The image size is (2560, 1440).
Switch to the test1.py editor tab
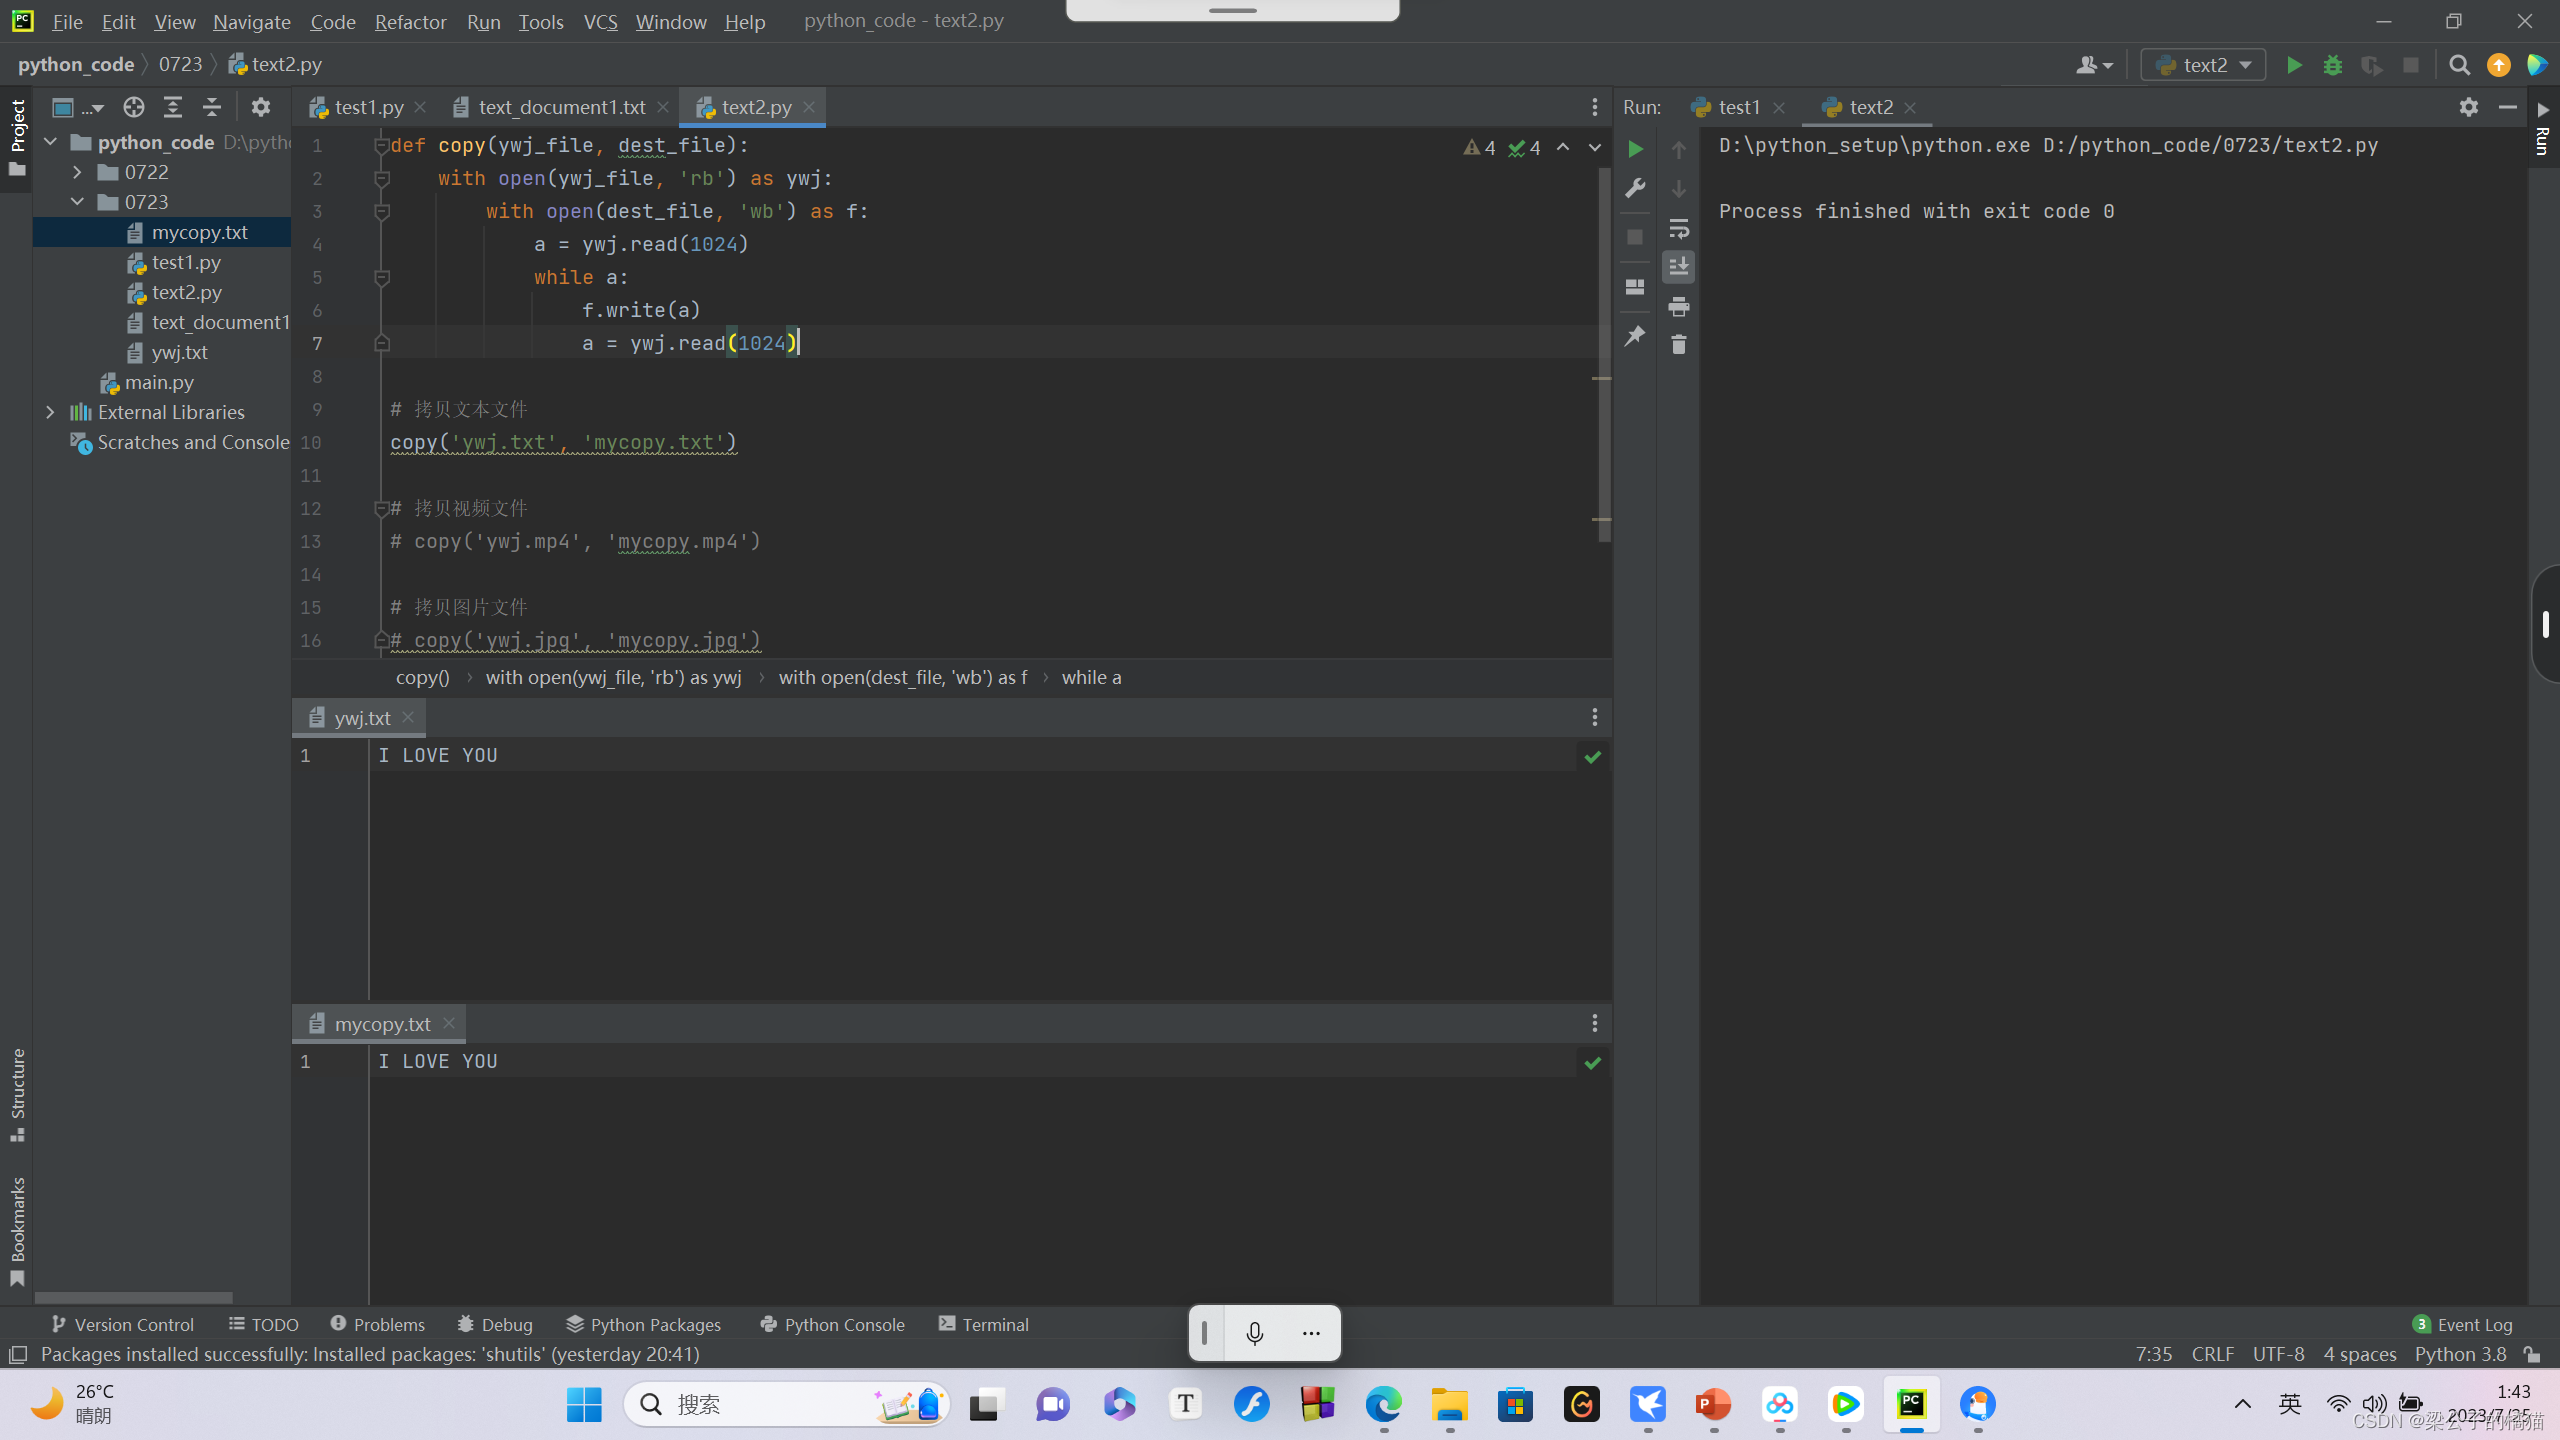368,107
